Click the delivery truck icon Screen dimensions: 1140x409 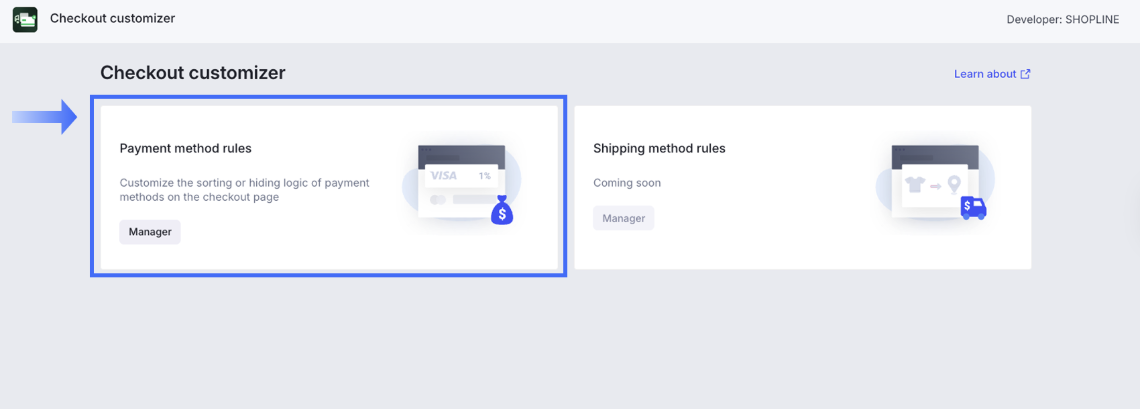coord(973,208)
